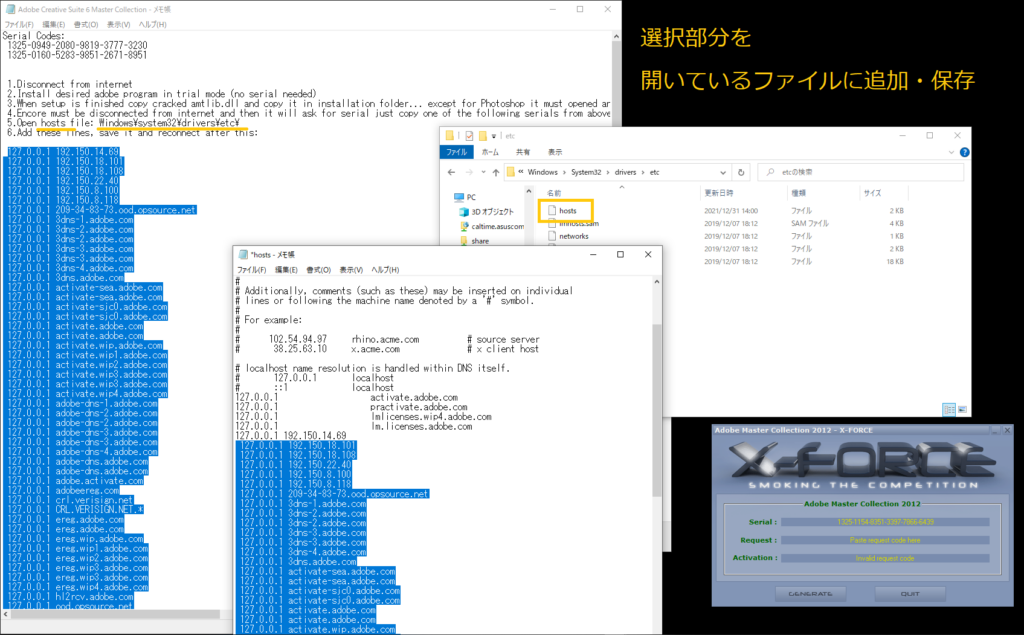Click the scroll up arrow in Explorer navigation pane
This screenshot has width=1024, height=635.
(528, 191)
